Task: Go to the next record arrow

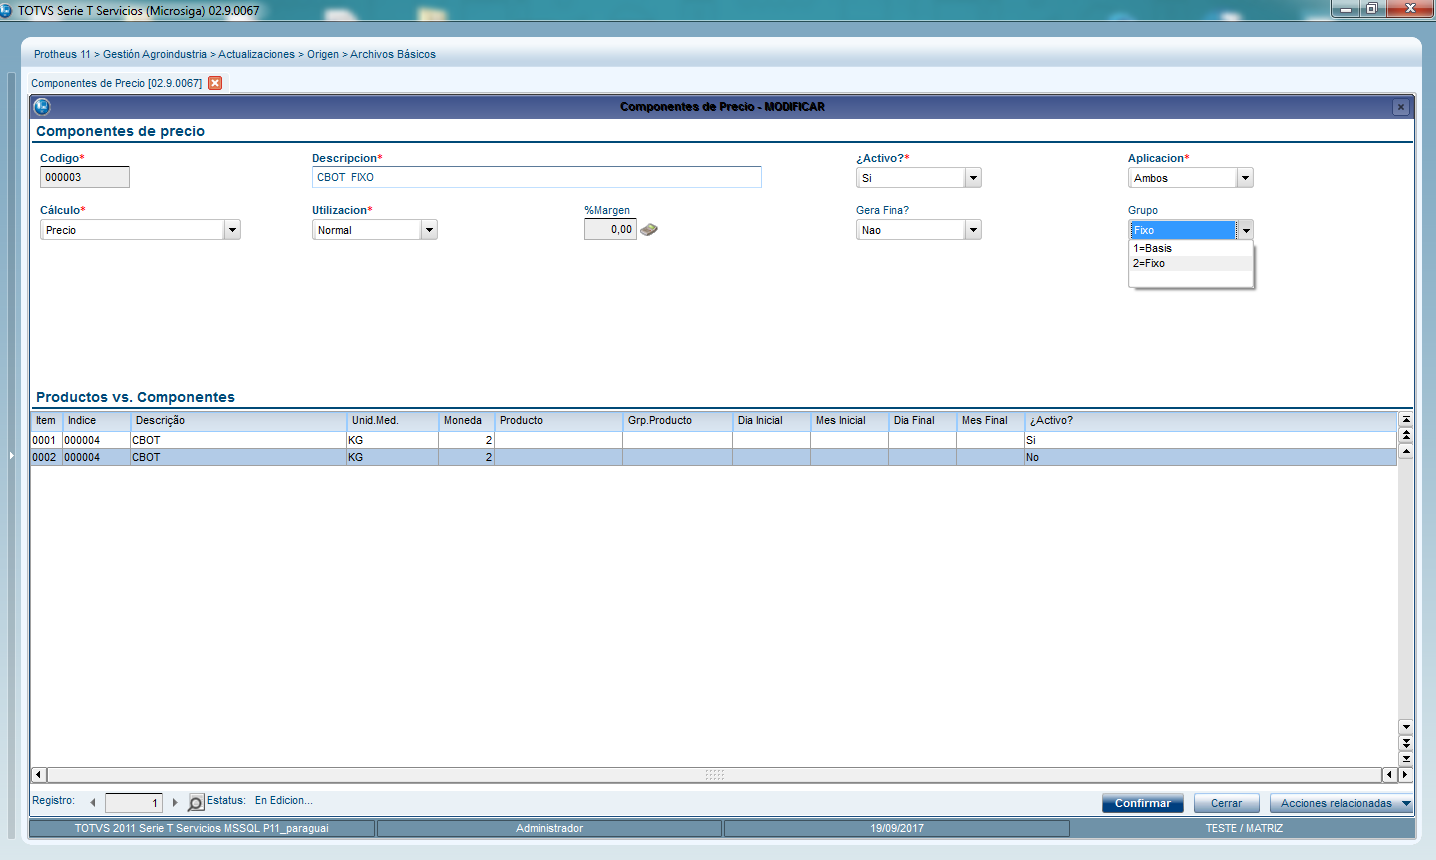Action: point(175,802)
